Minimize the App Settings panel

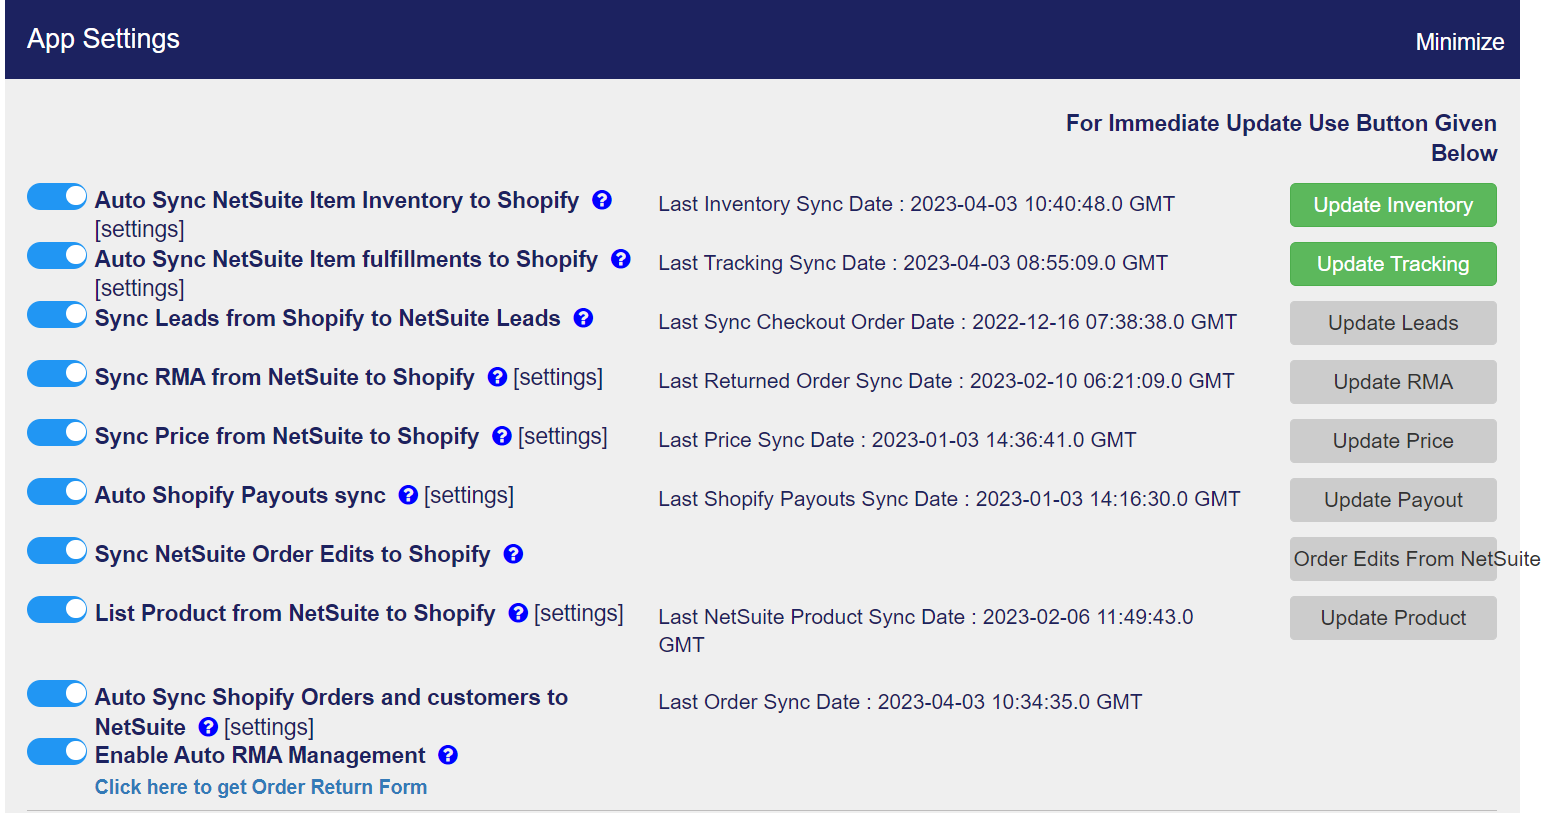pyautogui.click(x=1459, y=42)
